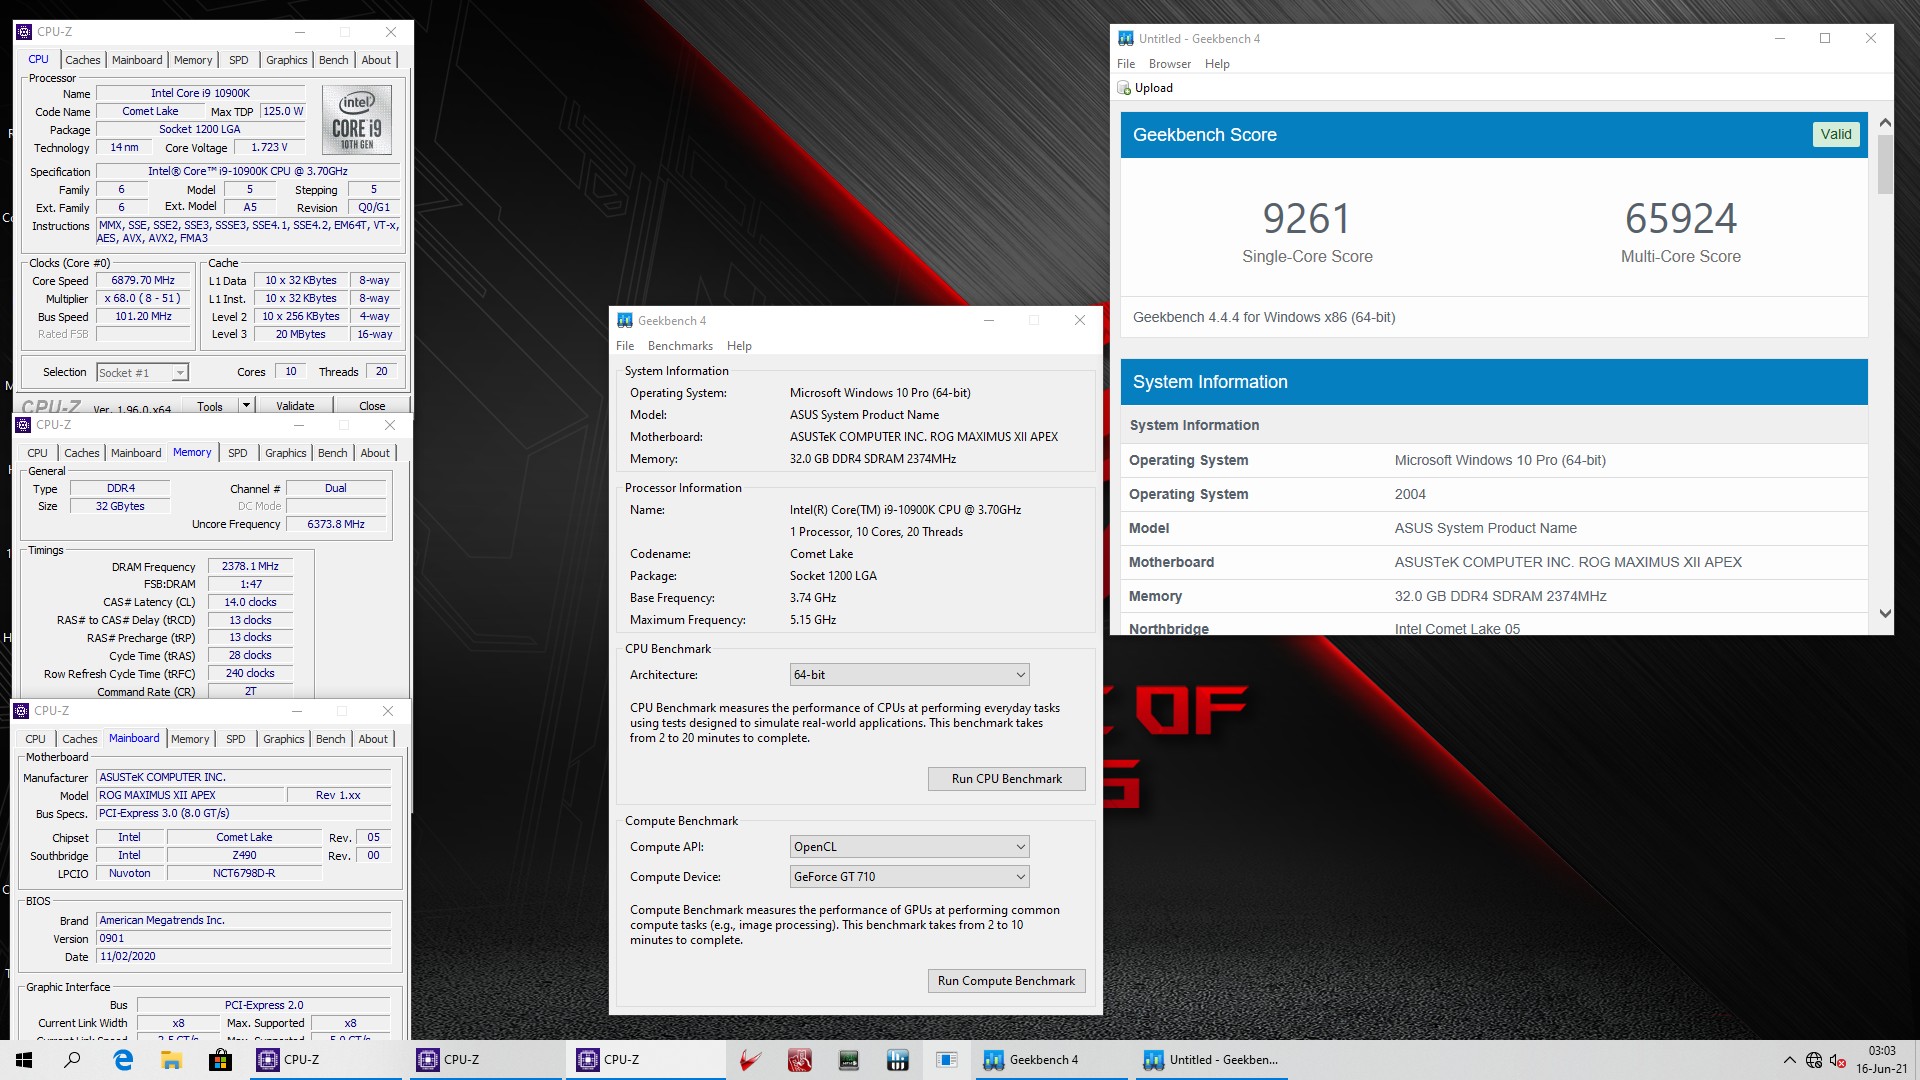Open the Tools dropdown arrow in CPU-Z

(x=246, y=405)
